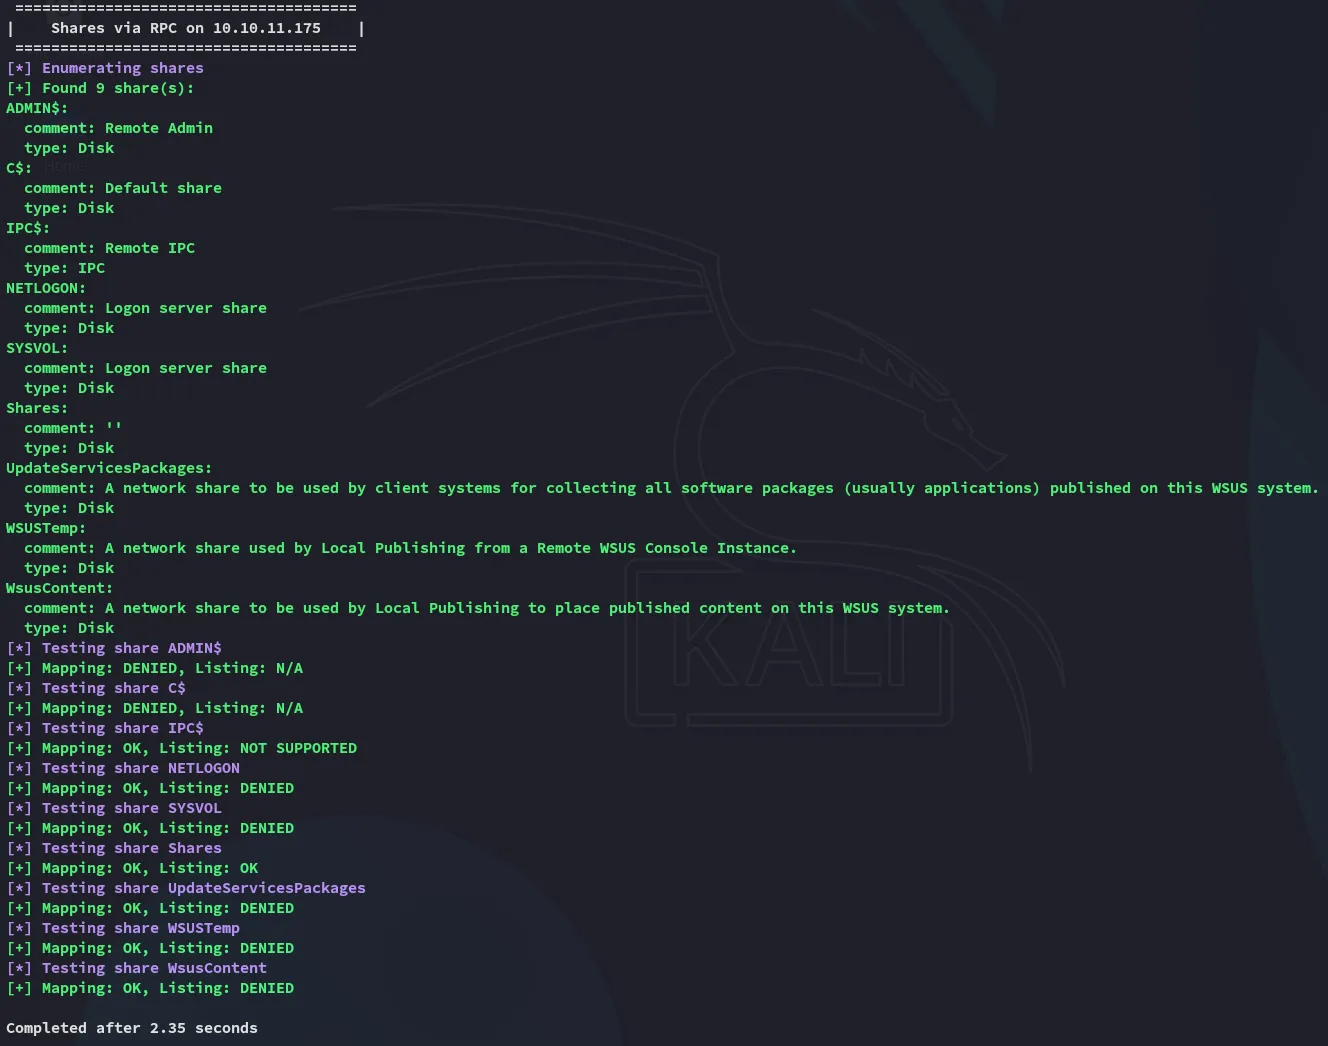Select the UpdateServicesPackages: share heading
Image resolution: width=1328 pixels, height=1046 pixels.
[x=109, y=468]
